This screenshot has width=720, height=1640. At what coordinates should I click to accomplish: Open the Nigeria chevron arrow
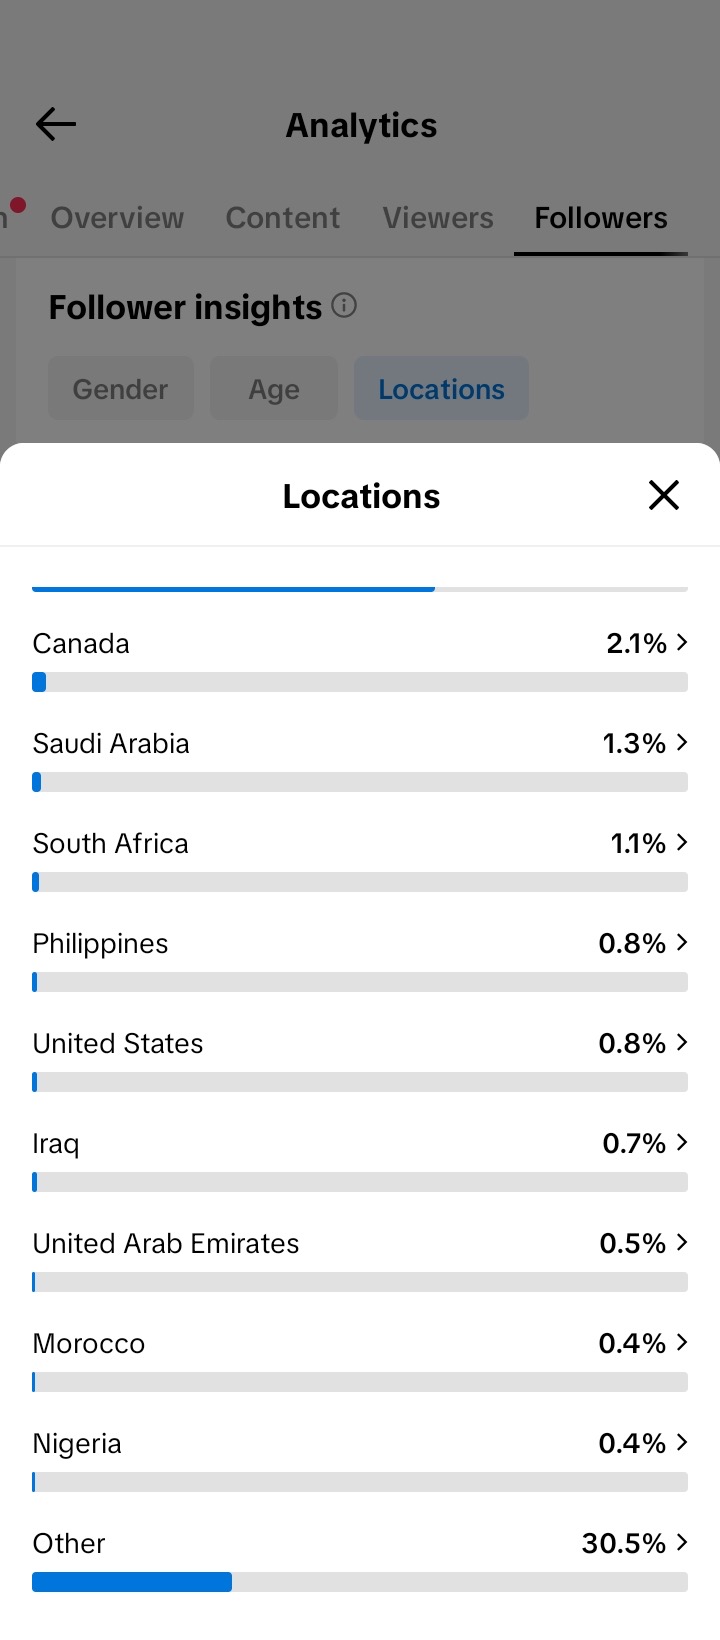[682, 1442]
